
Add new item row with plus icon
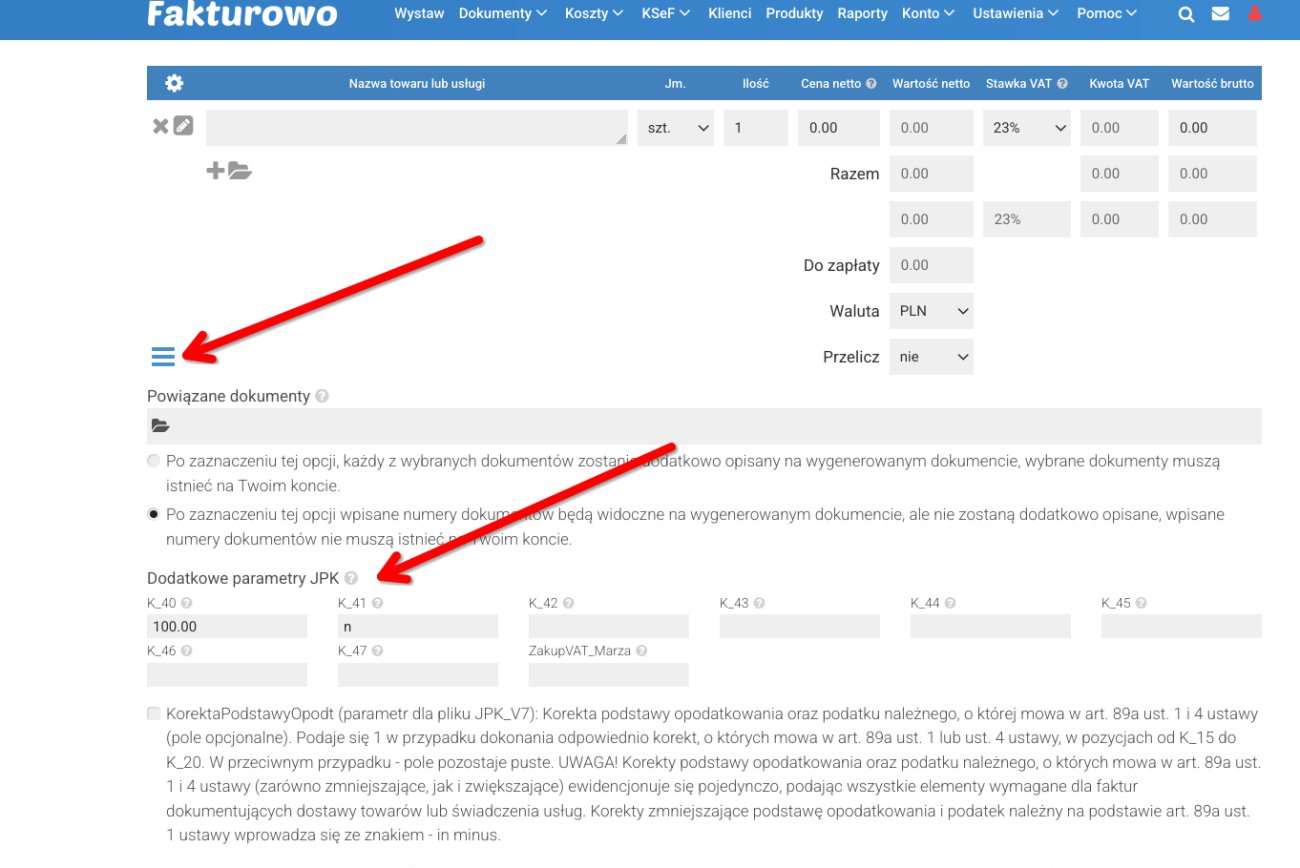tap(215, 171)
